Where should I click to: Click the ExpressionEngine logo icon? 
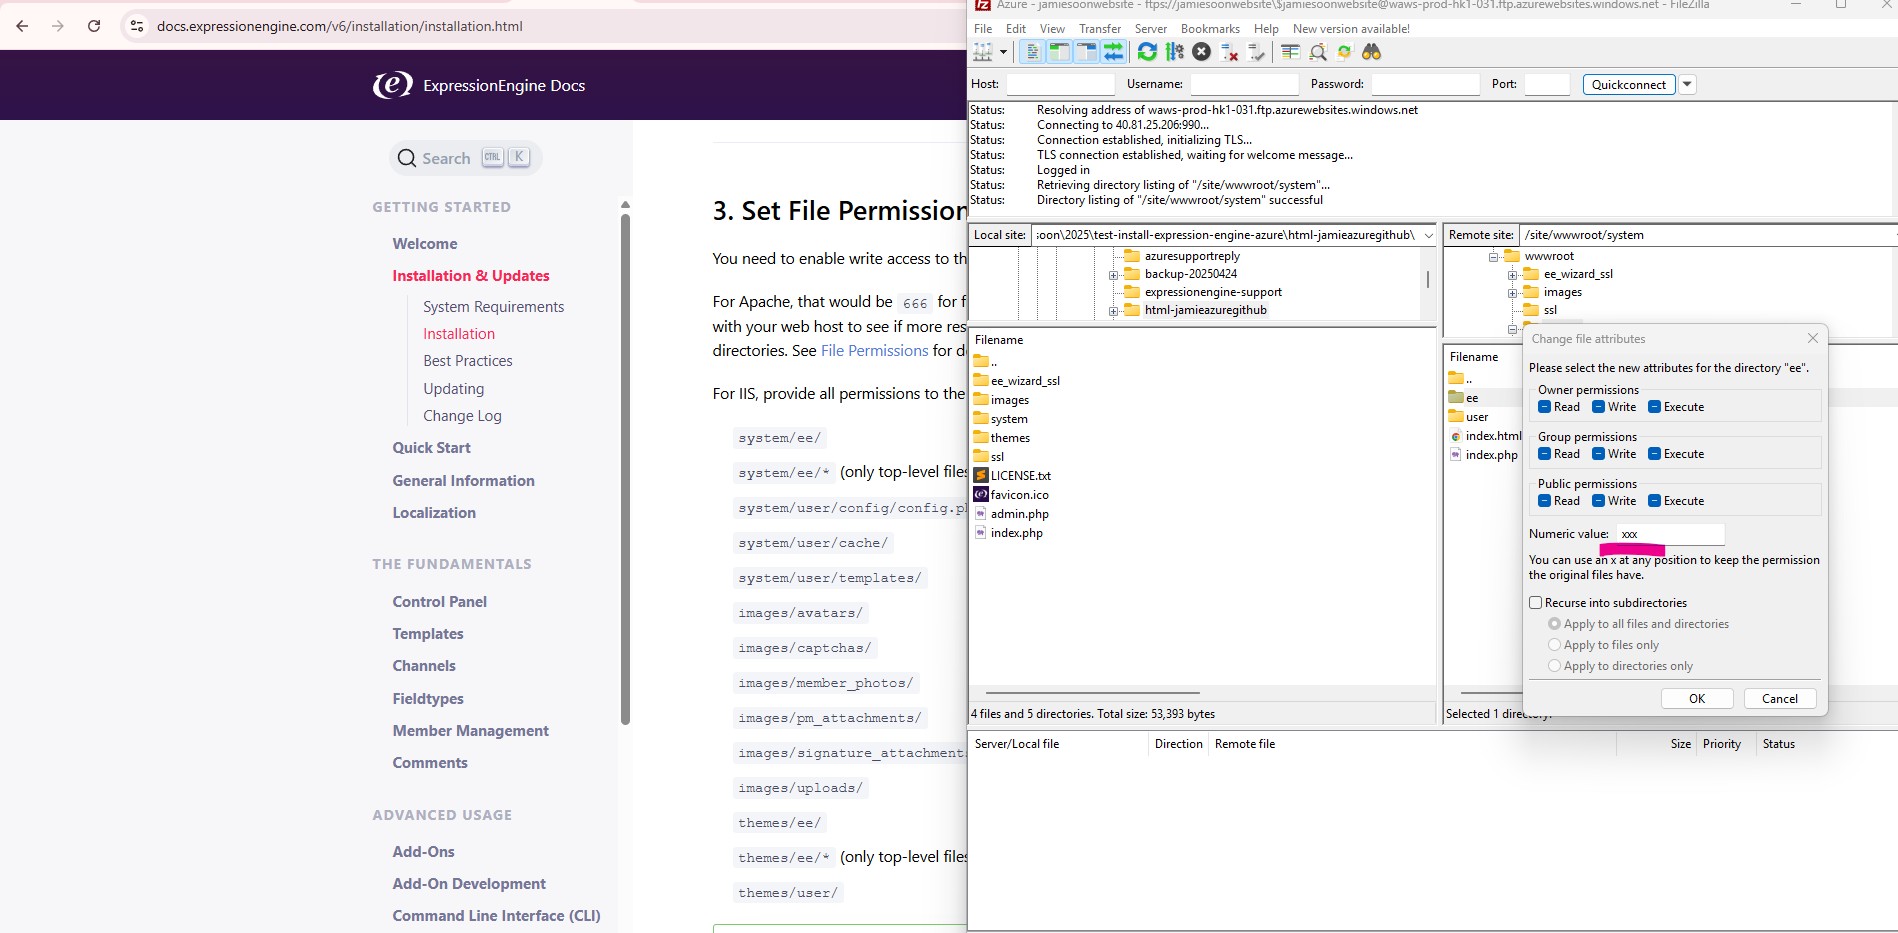pyautogui.click(x=392, y=85)
